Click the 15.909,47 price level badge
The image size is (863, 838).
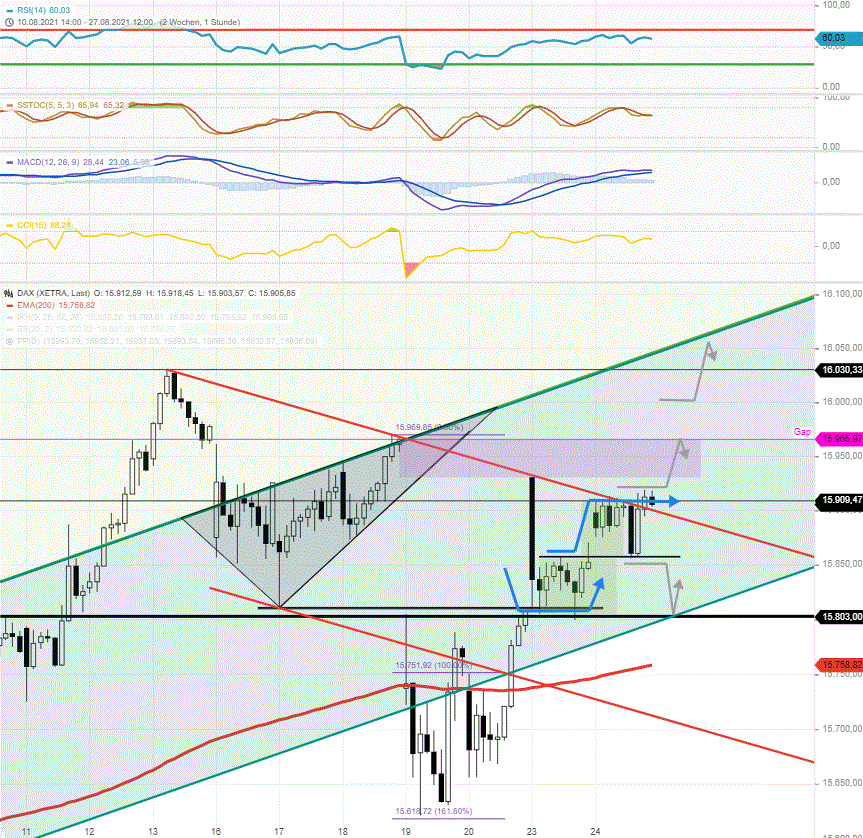click(839, 500)
